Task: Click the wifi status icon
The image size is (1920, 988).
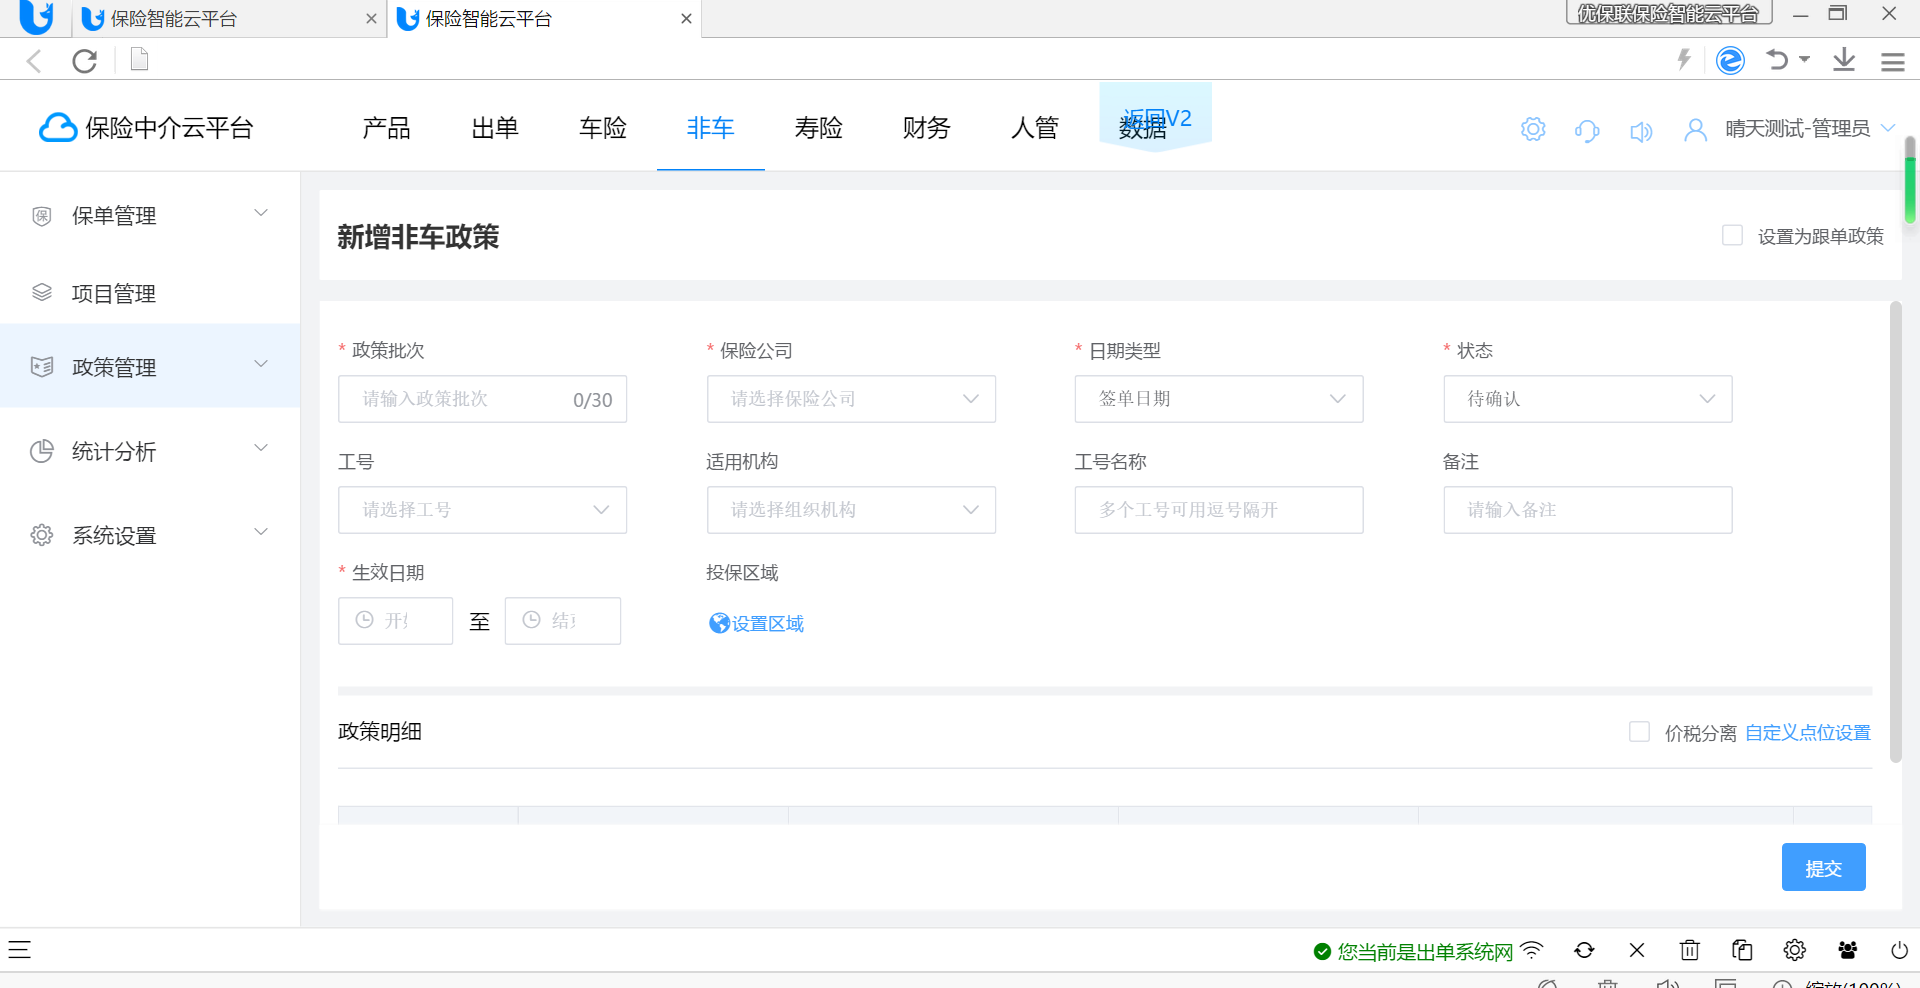Action: pyautogui.click(x=1532, y=950)
